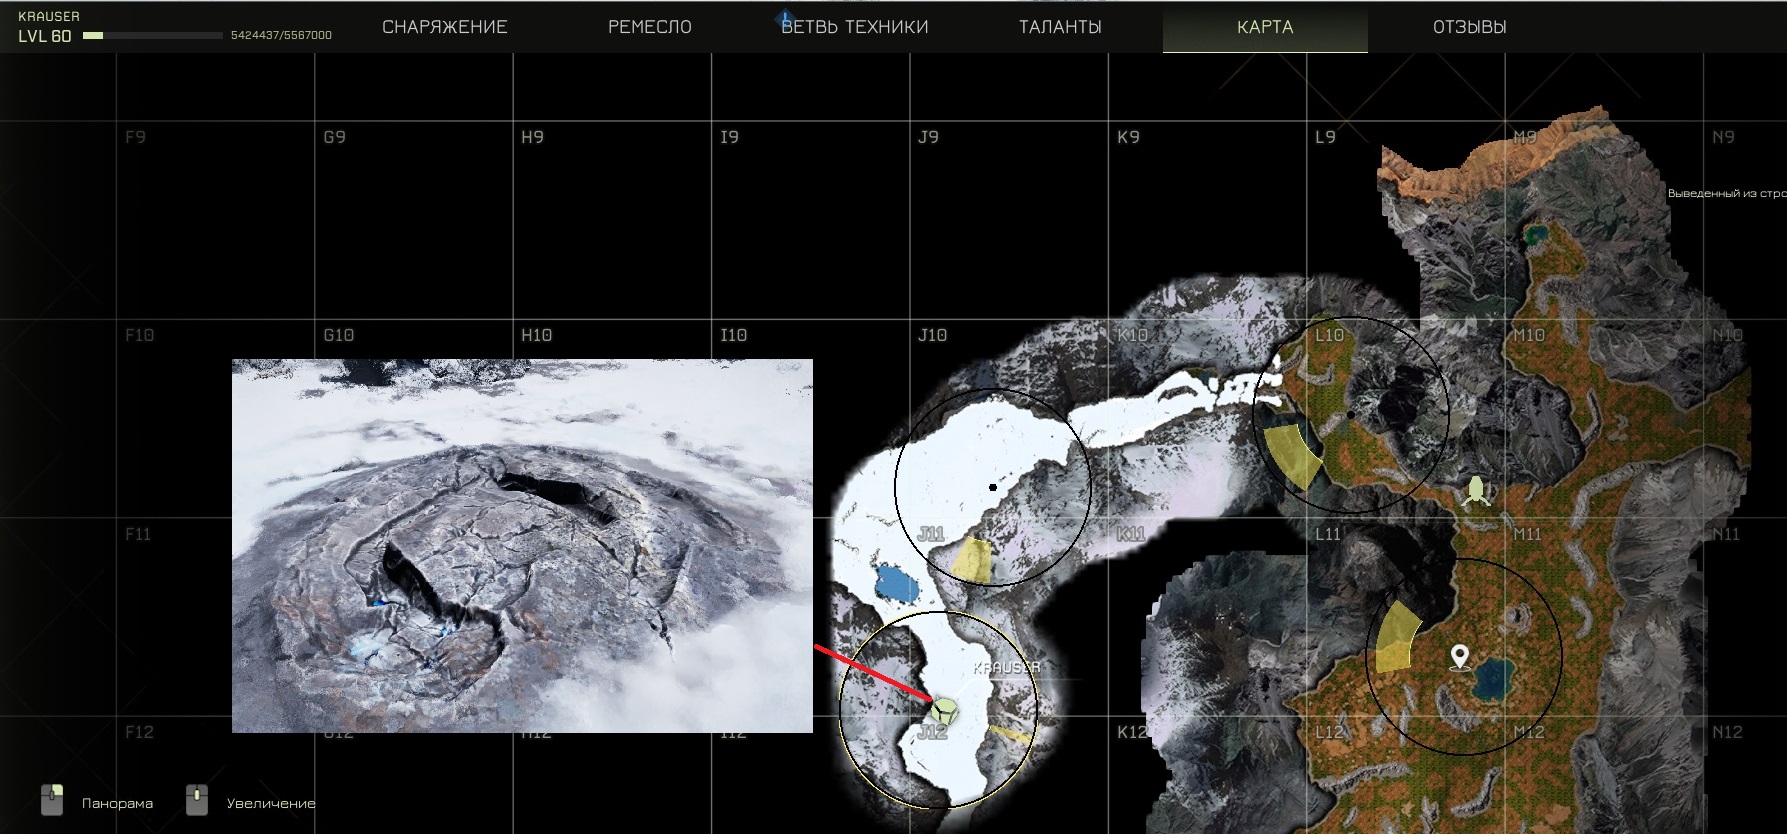Open the snowy crater image inset
This screenshot has width=1787, height=834.
tap(522, 546)
